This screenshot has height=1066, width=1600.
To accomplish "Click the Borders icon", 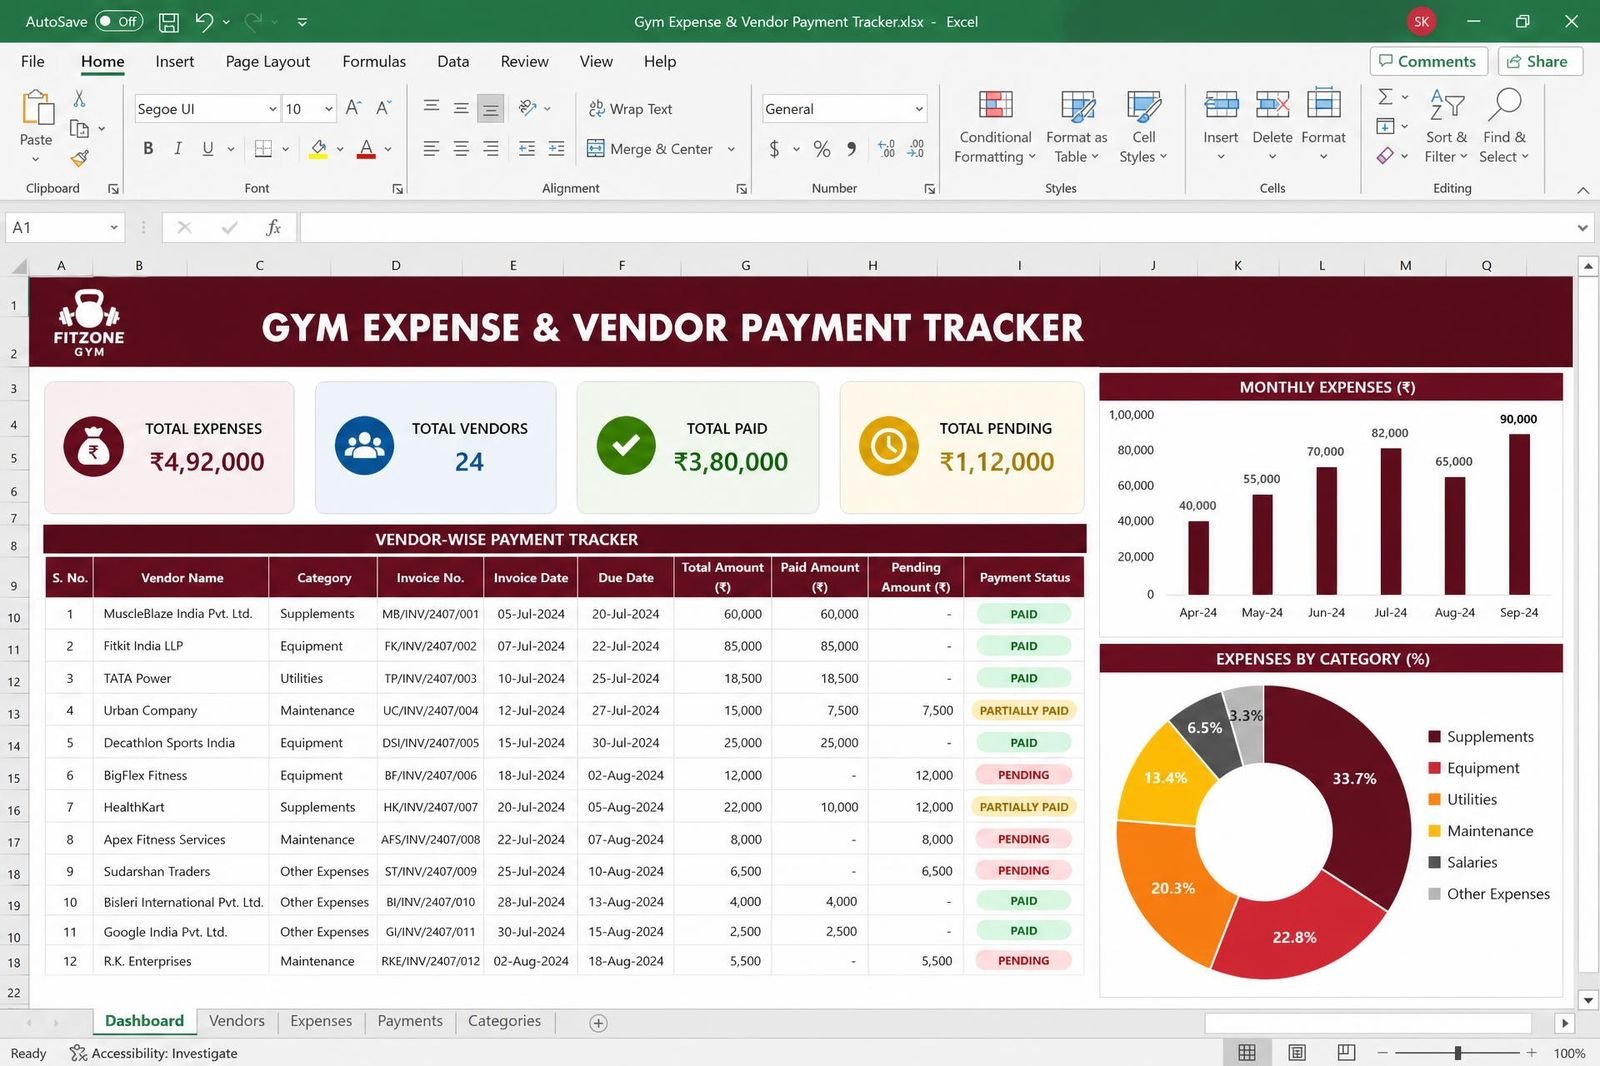I will [263, 148].
